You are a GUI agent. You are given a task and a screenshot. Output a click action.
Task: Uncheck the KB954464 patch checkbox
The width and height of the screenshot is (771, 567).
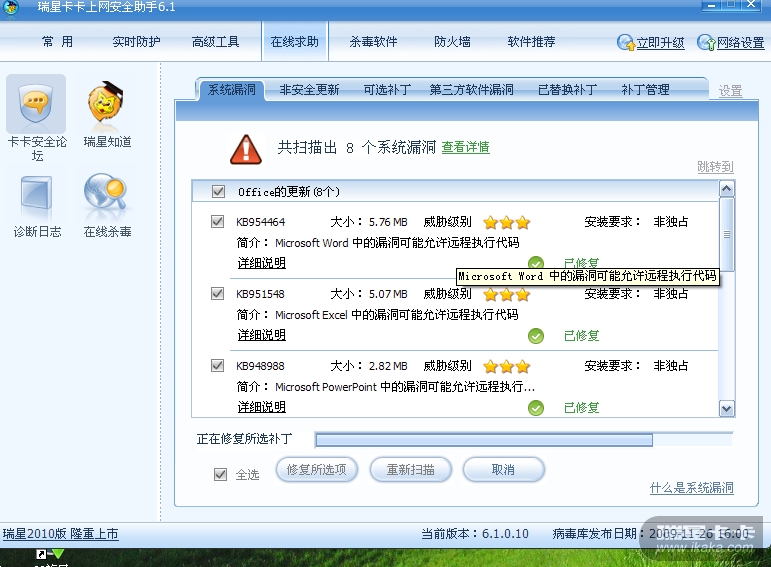pos(217,221)
